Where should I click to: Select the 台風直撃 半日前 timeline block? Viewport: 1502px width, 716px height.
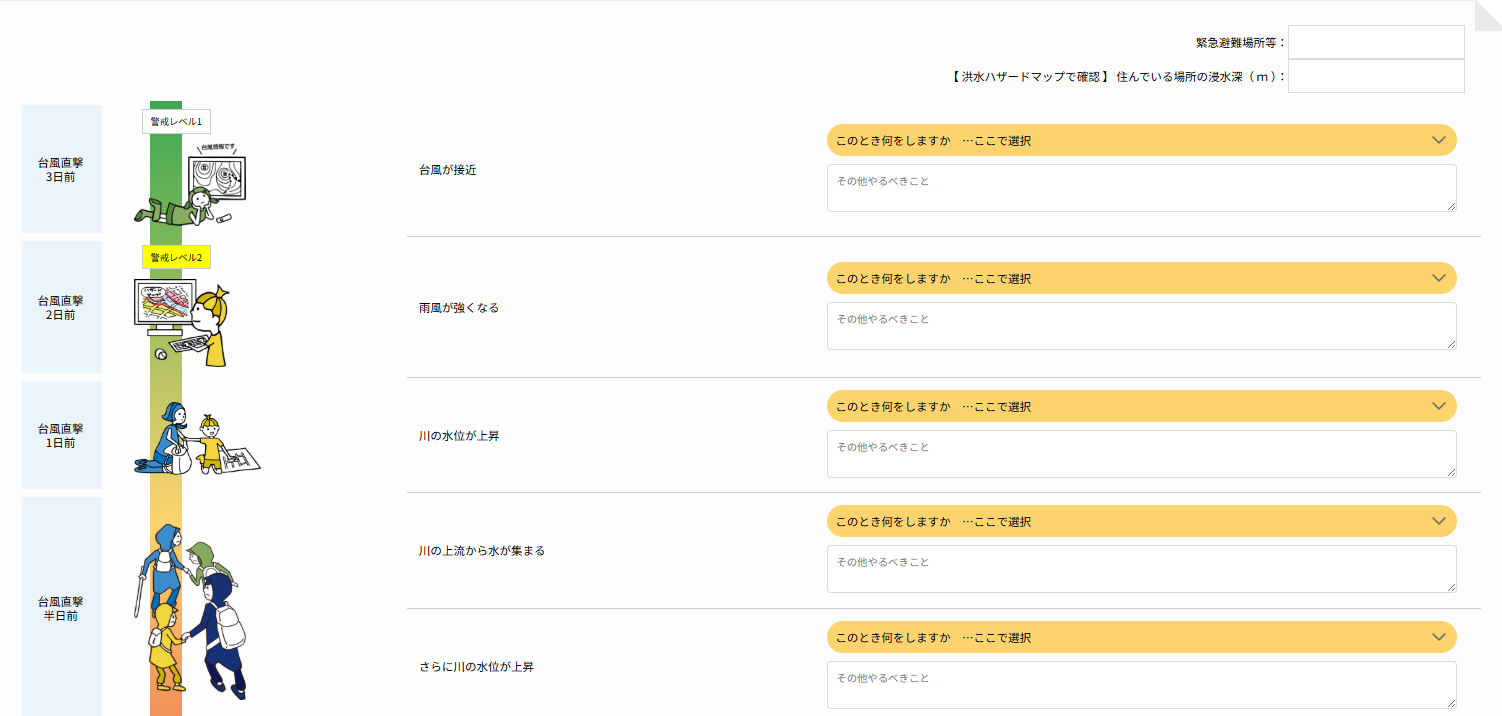[x=62, y=608]
